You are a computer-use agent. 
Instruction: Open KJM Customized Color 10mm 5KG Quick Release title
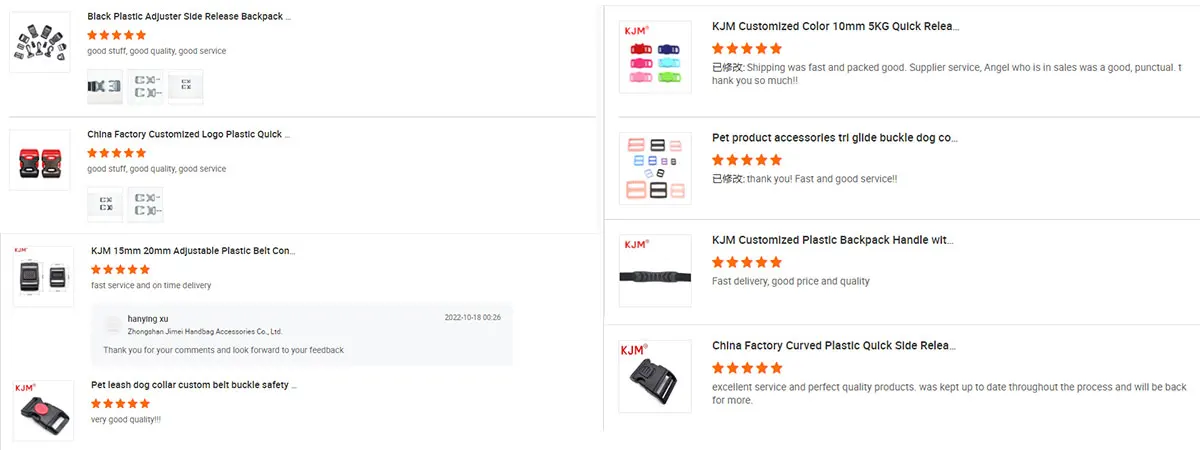(x=836, y=27)
